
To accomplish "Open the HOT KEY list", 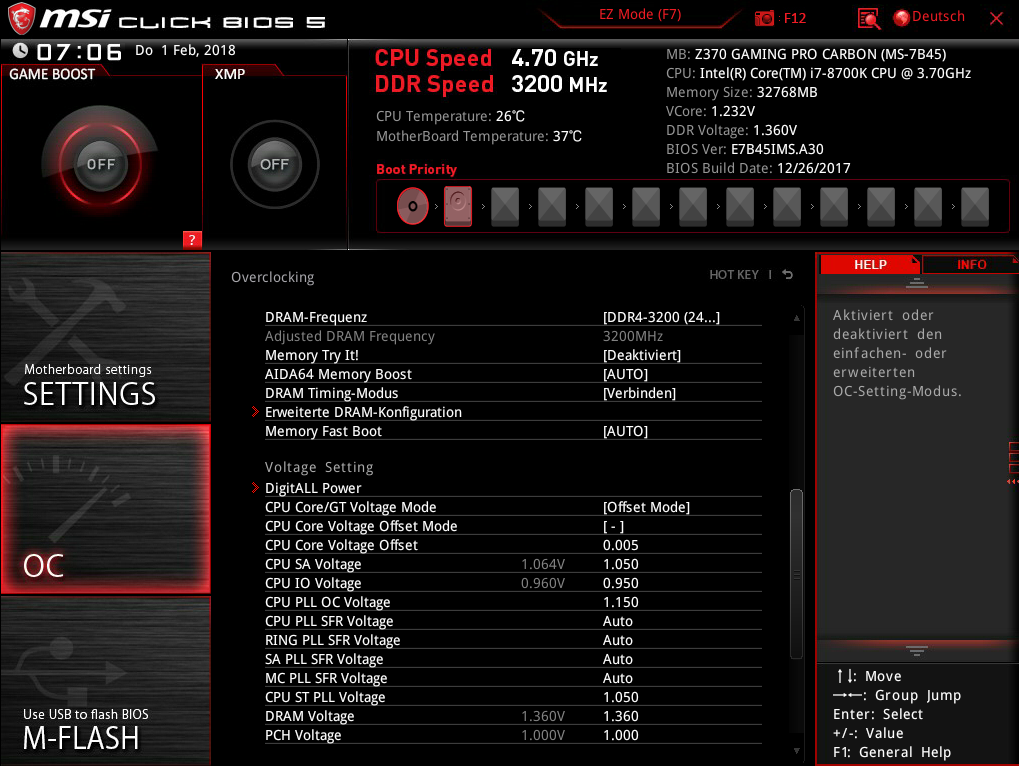I will pos(734,275).
